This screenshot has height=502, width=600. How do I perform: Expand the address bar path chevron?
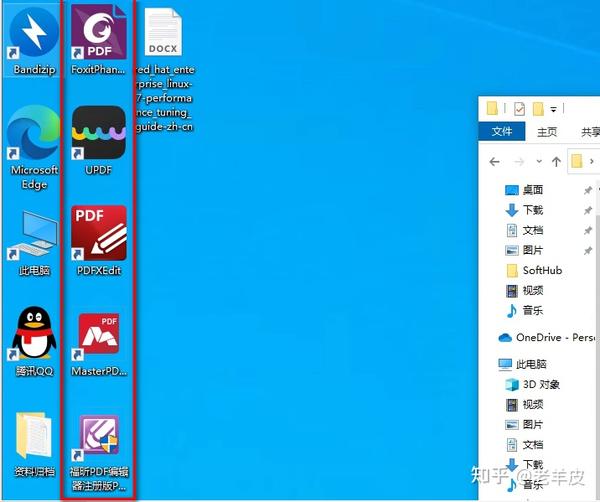click(x=592, y=161)
